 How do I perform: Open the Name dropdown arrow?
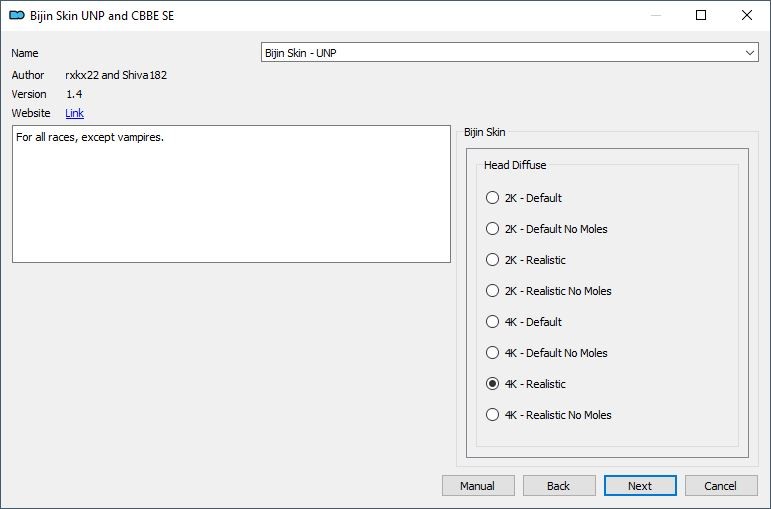pyautogui.click(x=749, y=53)
